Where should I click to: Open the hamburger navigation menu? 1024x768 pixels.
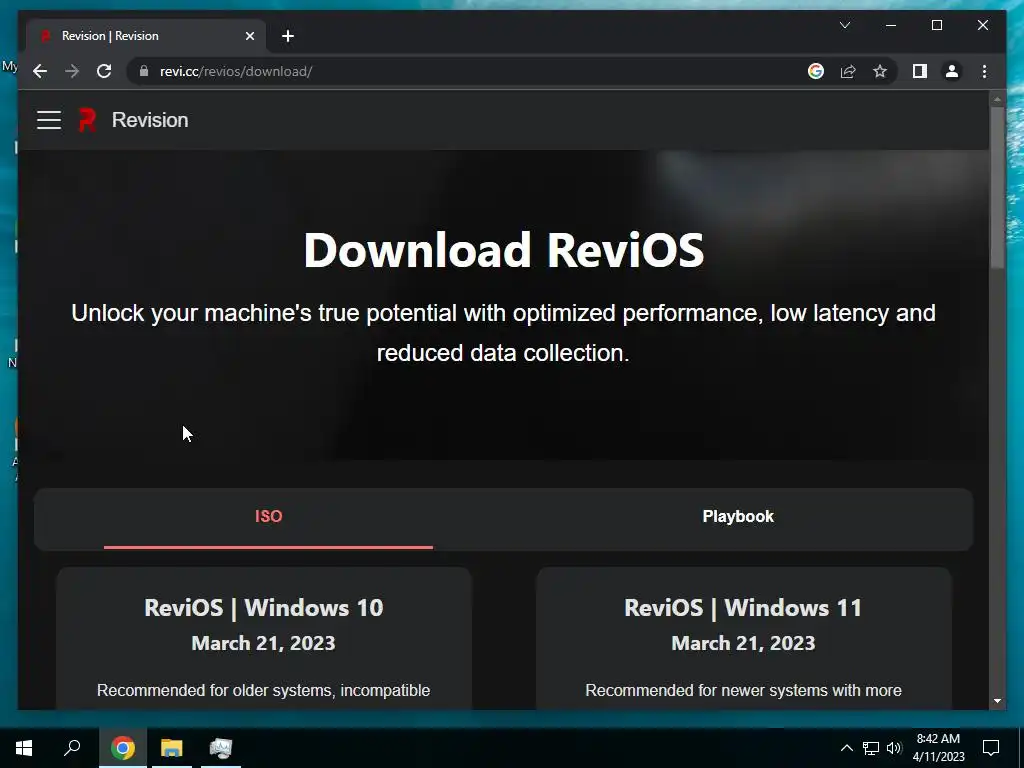pos(49,120)
